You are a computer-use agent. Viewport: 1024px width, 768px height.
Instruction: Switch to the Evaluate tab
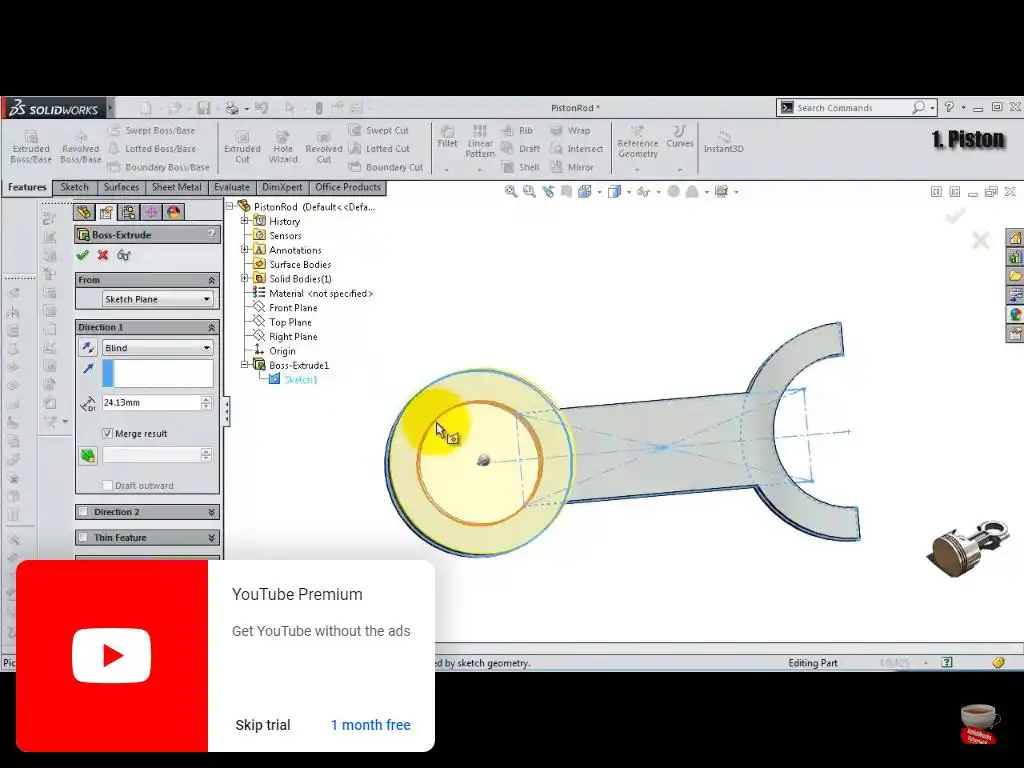[232, 187]
